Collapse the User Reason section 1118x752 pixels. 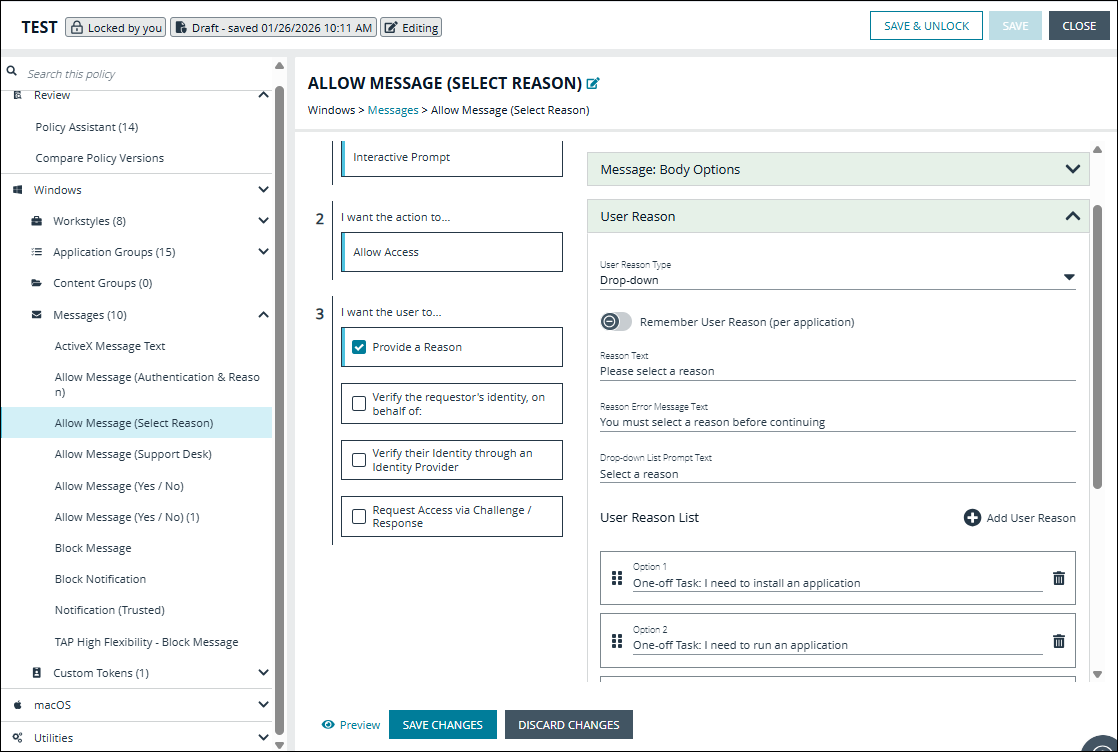1073,215
